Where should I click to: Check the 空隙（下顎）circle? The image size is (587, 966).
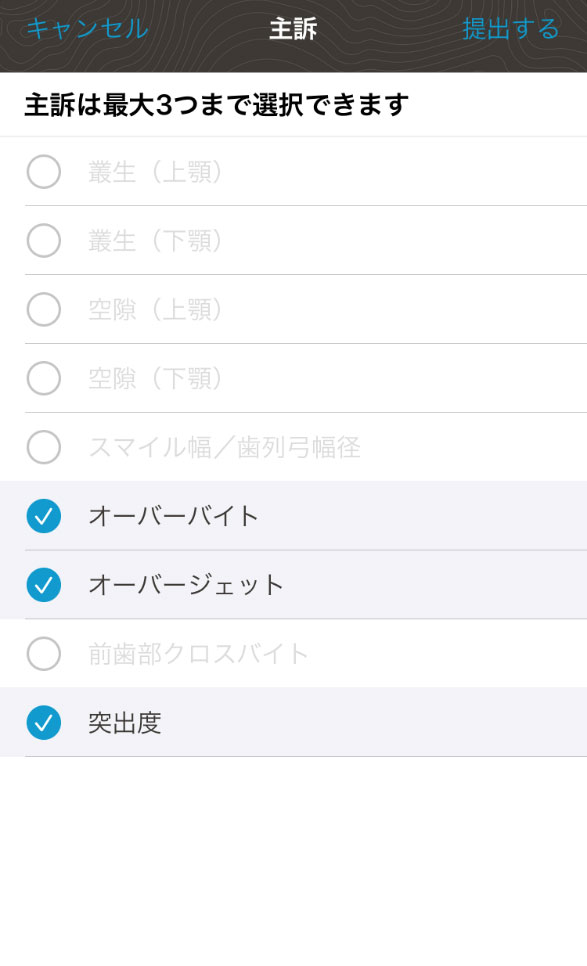coord(44,379)
